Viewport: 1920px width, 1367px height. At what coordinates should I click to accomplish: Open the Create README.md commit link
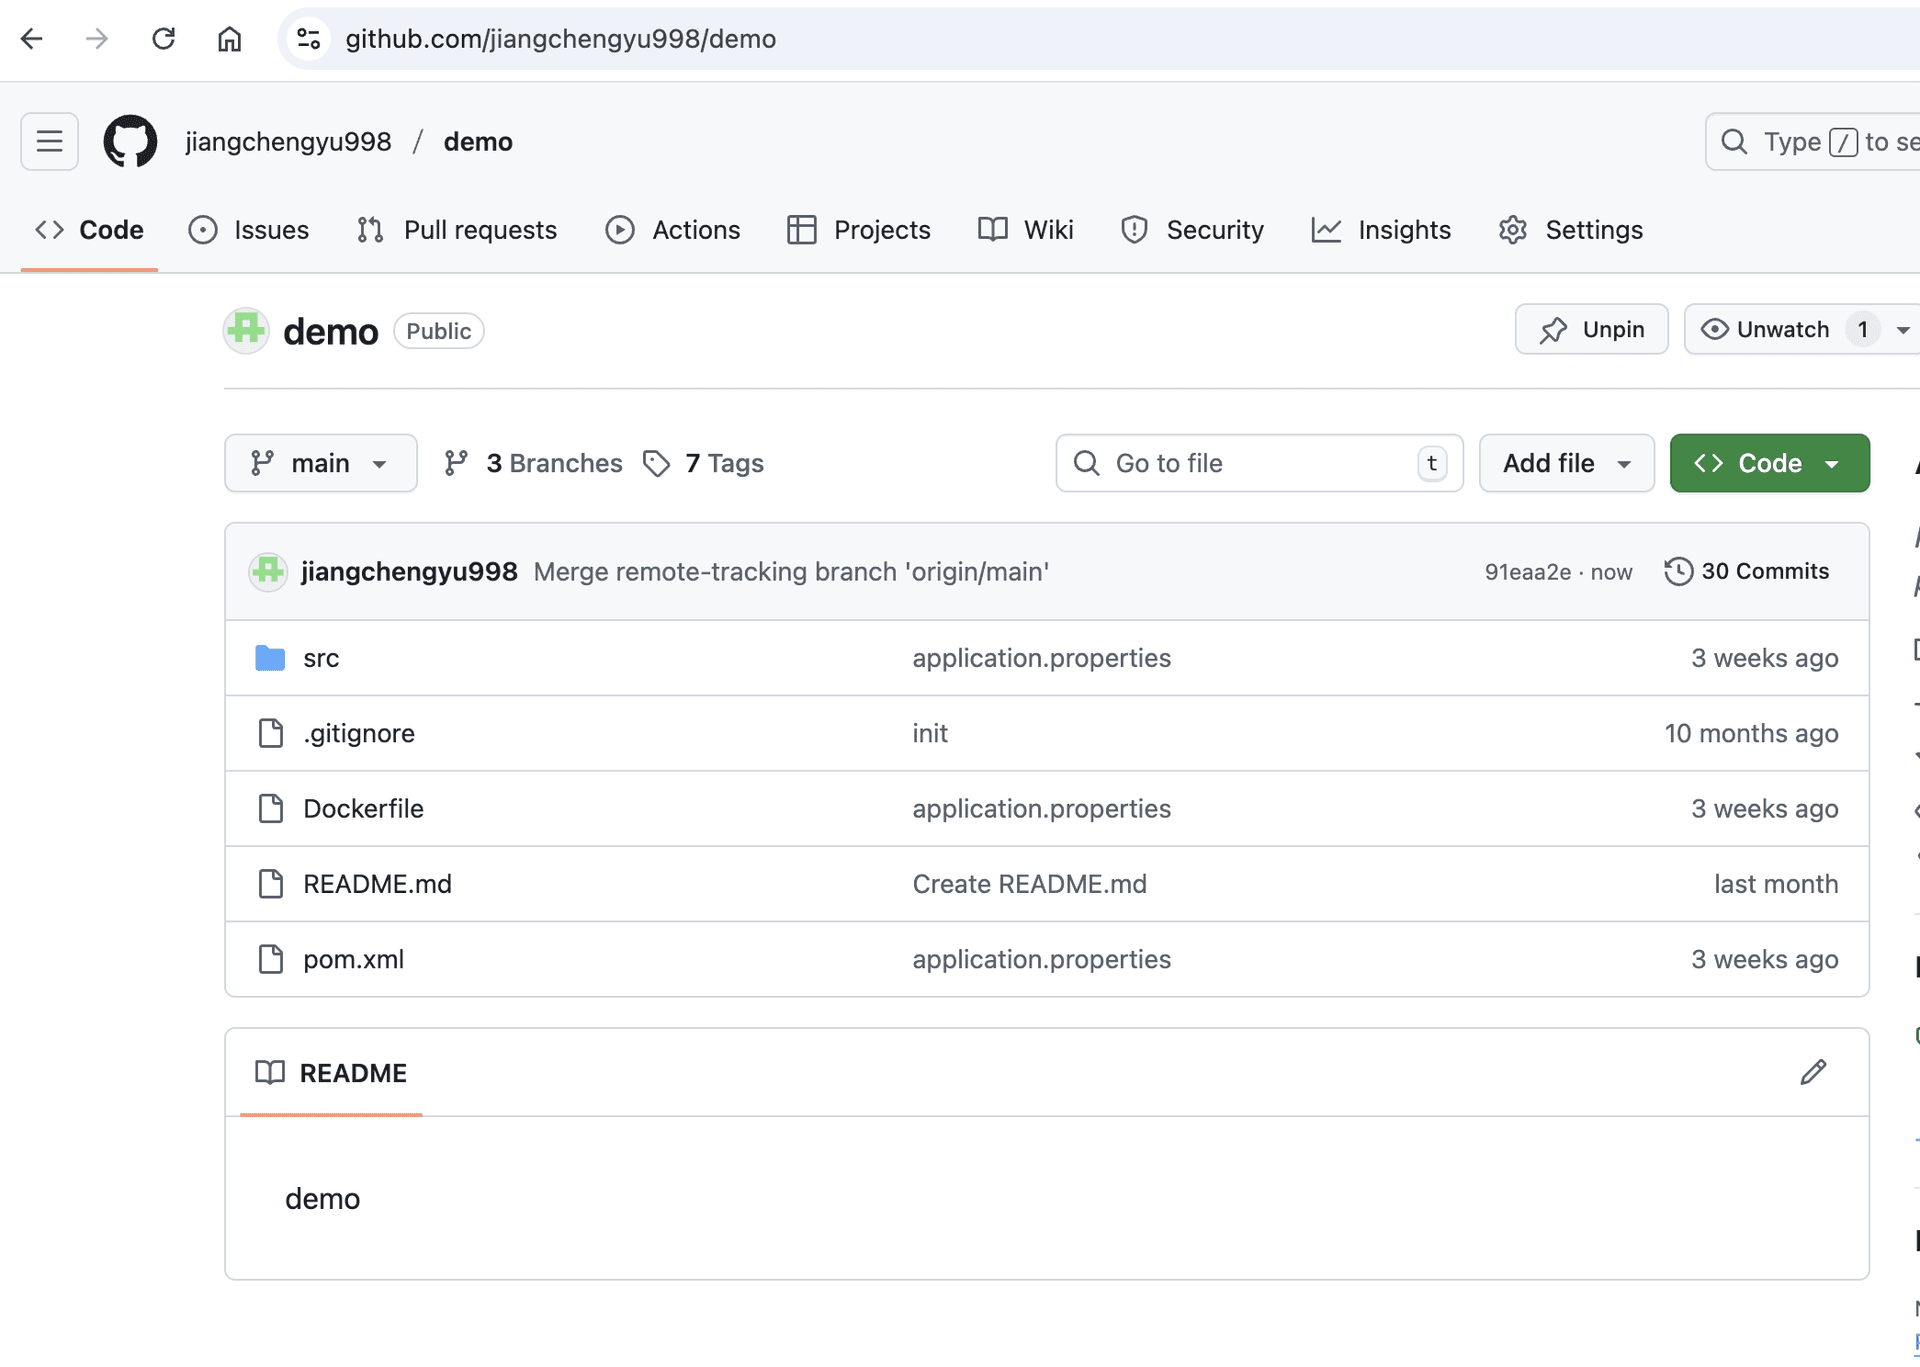(x=1029, y=883)
